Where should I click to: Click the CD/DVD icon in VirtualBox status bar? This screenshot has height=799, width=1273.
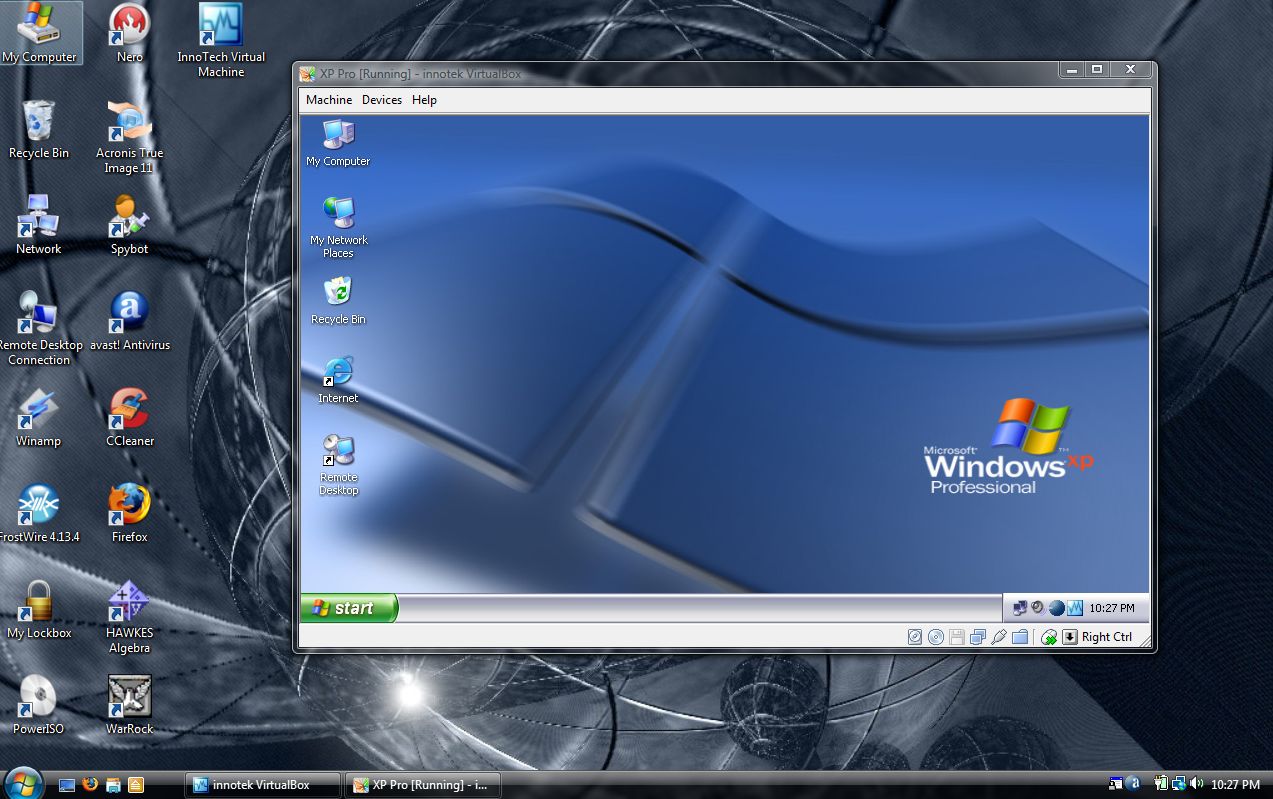click(936, 637)
